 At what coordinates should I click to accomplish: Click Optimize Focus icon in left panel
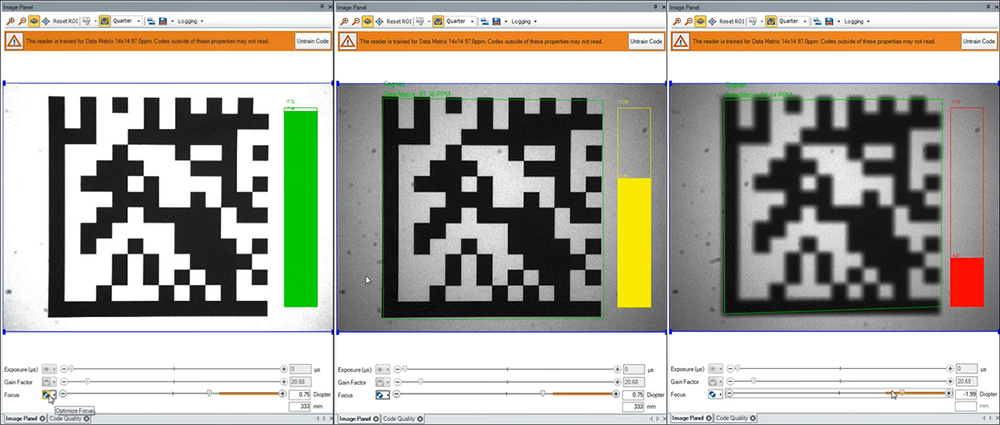click(49, 395)
